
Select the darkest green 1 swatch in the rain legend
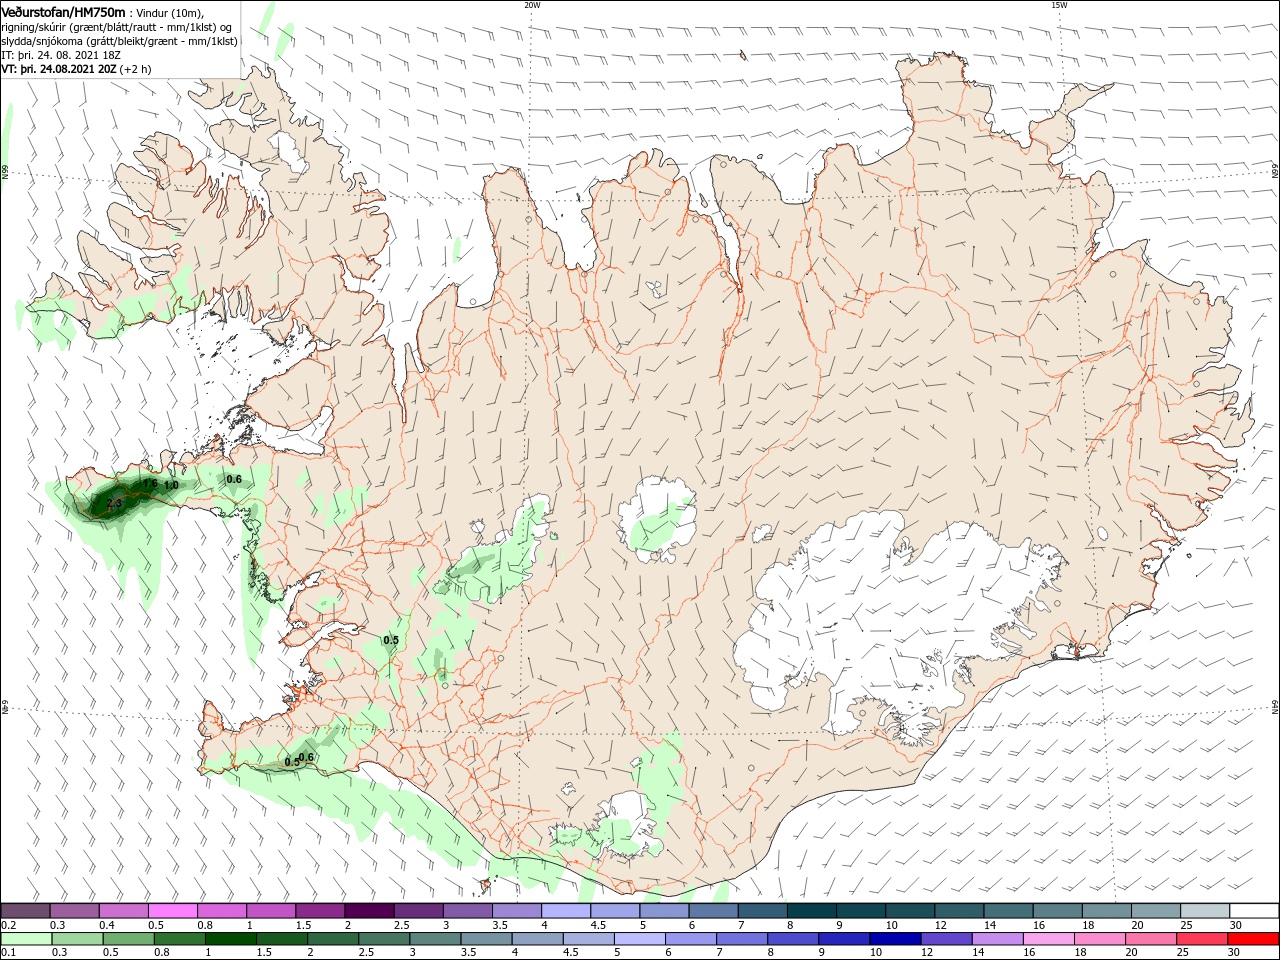(x=231, y=939)
